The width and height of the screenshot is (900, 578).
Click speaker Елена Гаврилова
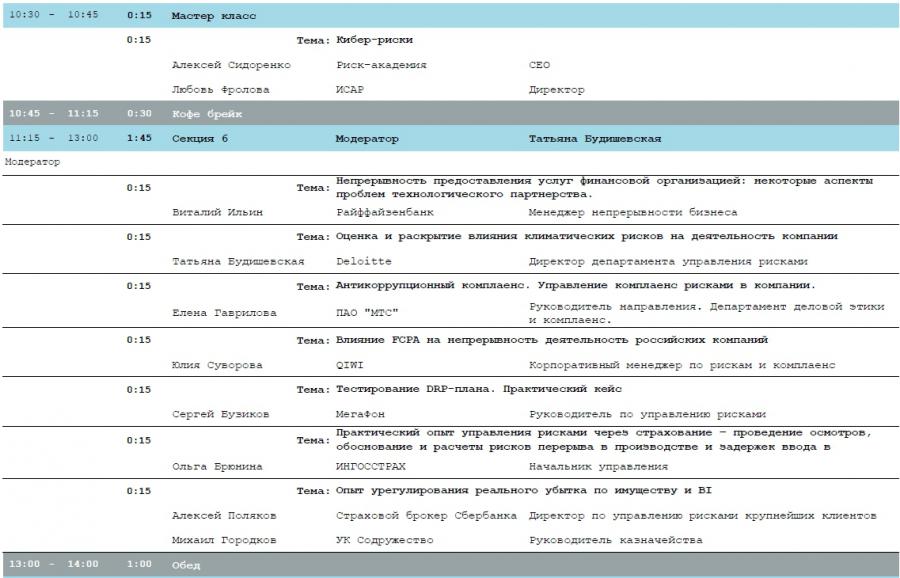[x=224, y=313]
